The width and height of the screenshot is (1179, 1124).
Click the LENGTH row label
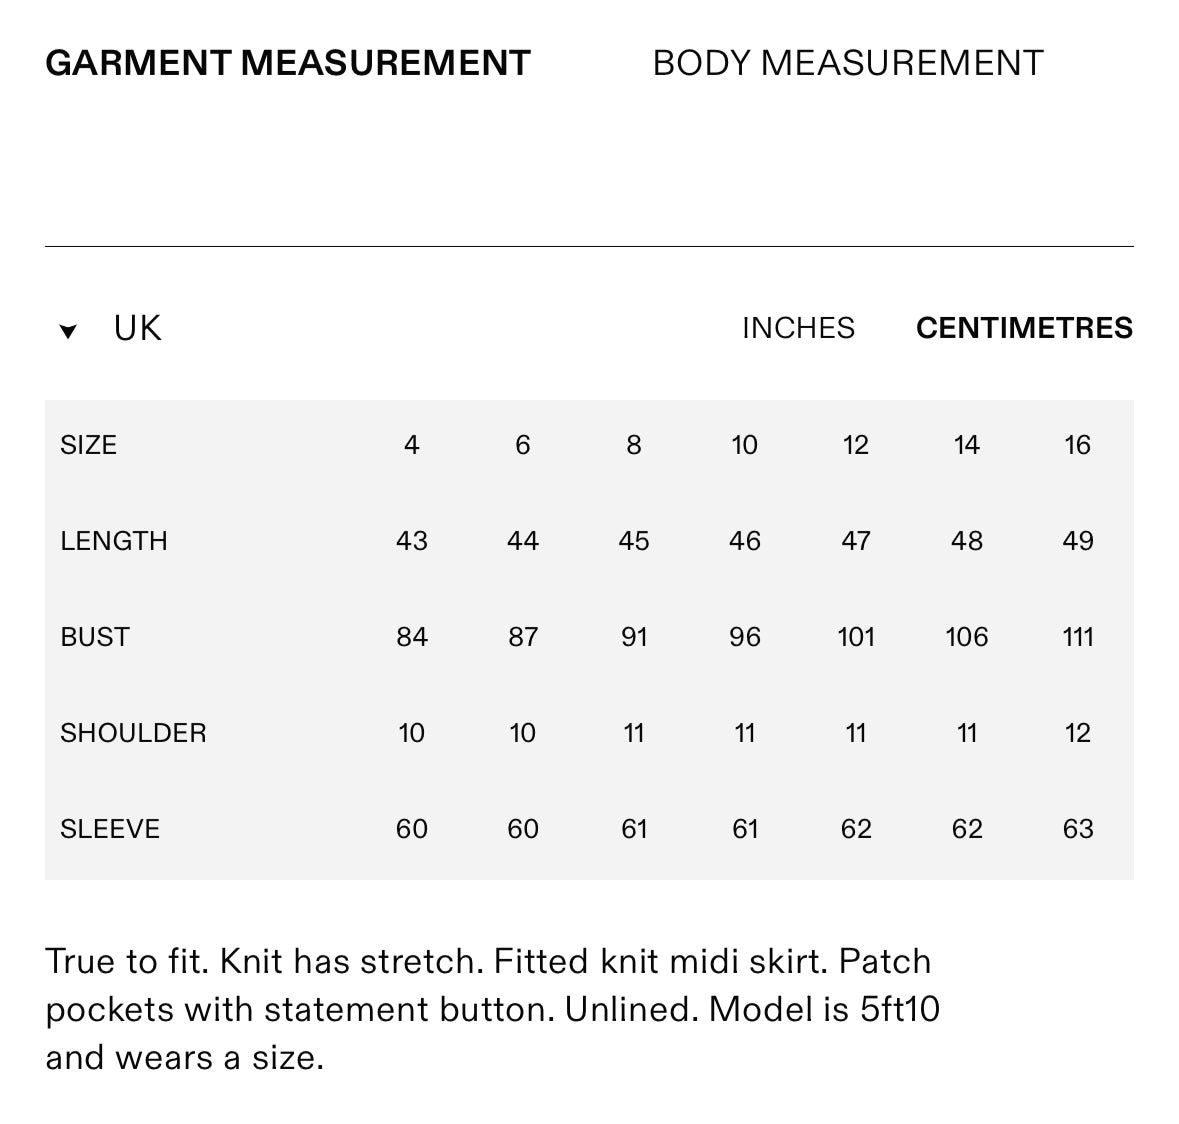click(114, 541)
